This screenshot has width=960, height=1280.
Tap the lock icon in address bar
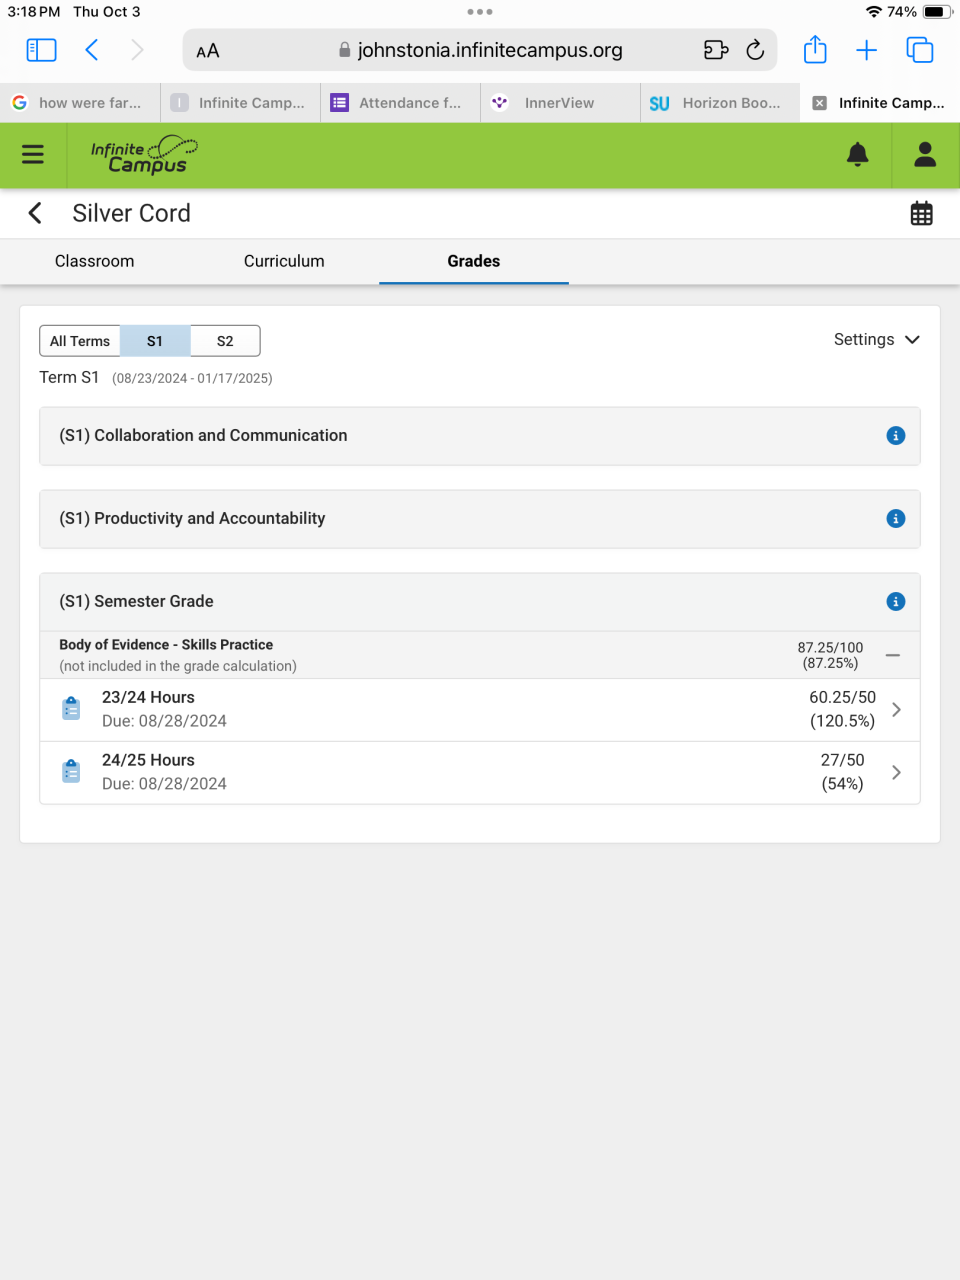pos(345,50)
